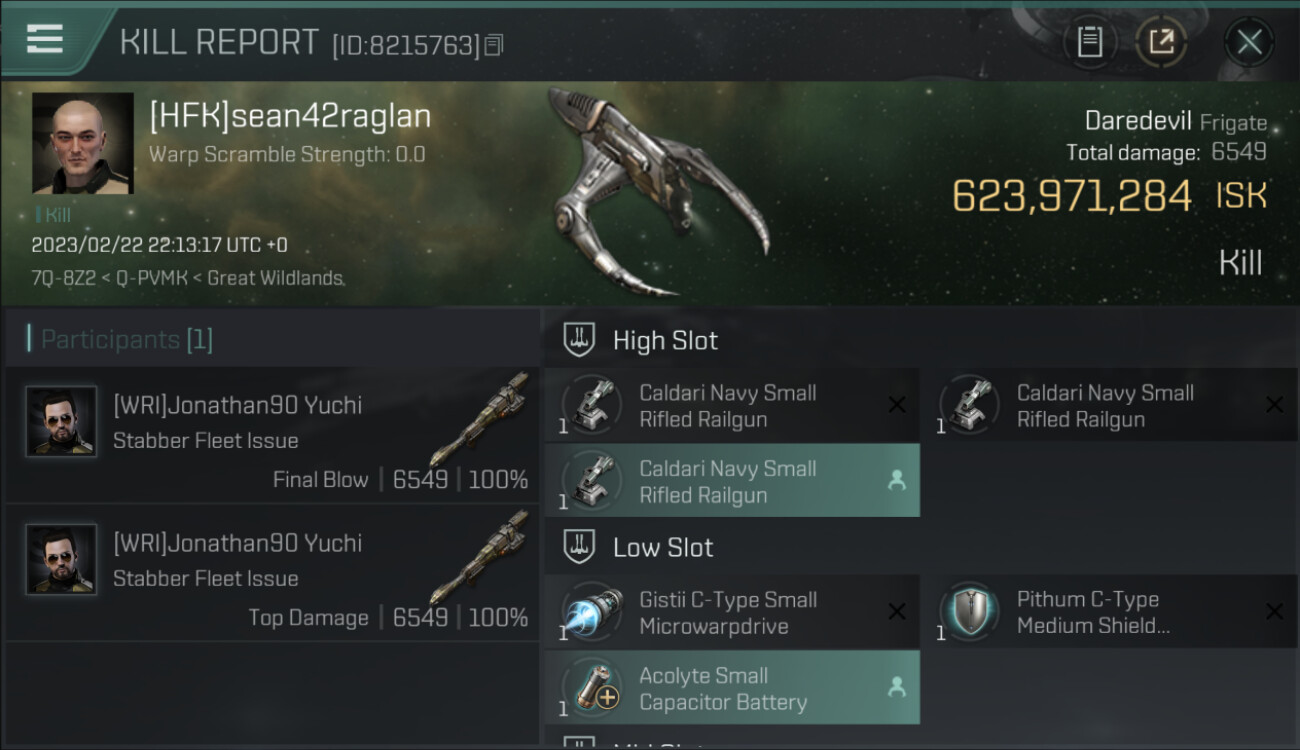Viewport: 1300px width, 750px height.
Task: Select the Pithum C-Type Medium Shield module icon
Action: pyautogui.click(x=969, y=612)
